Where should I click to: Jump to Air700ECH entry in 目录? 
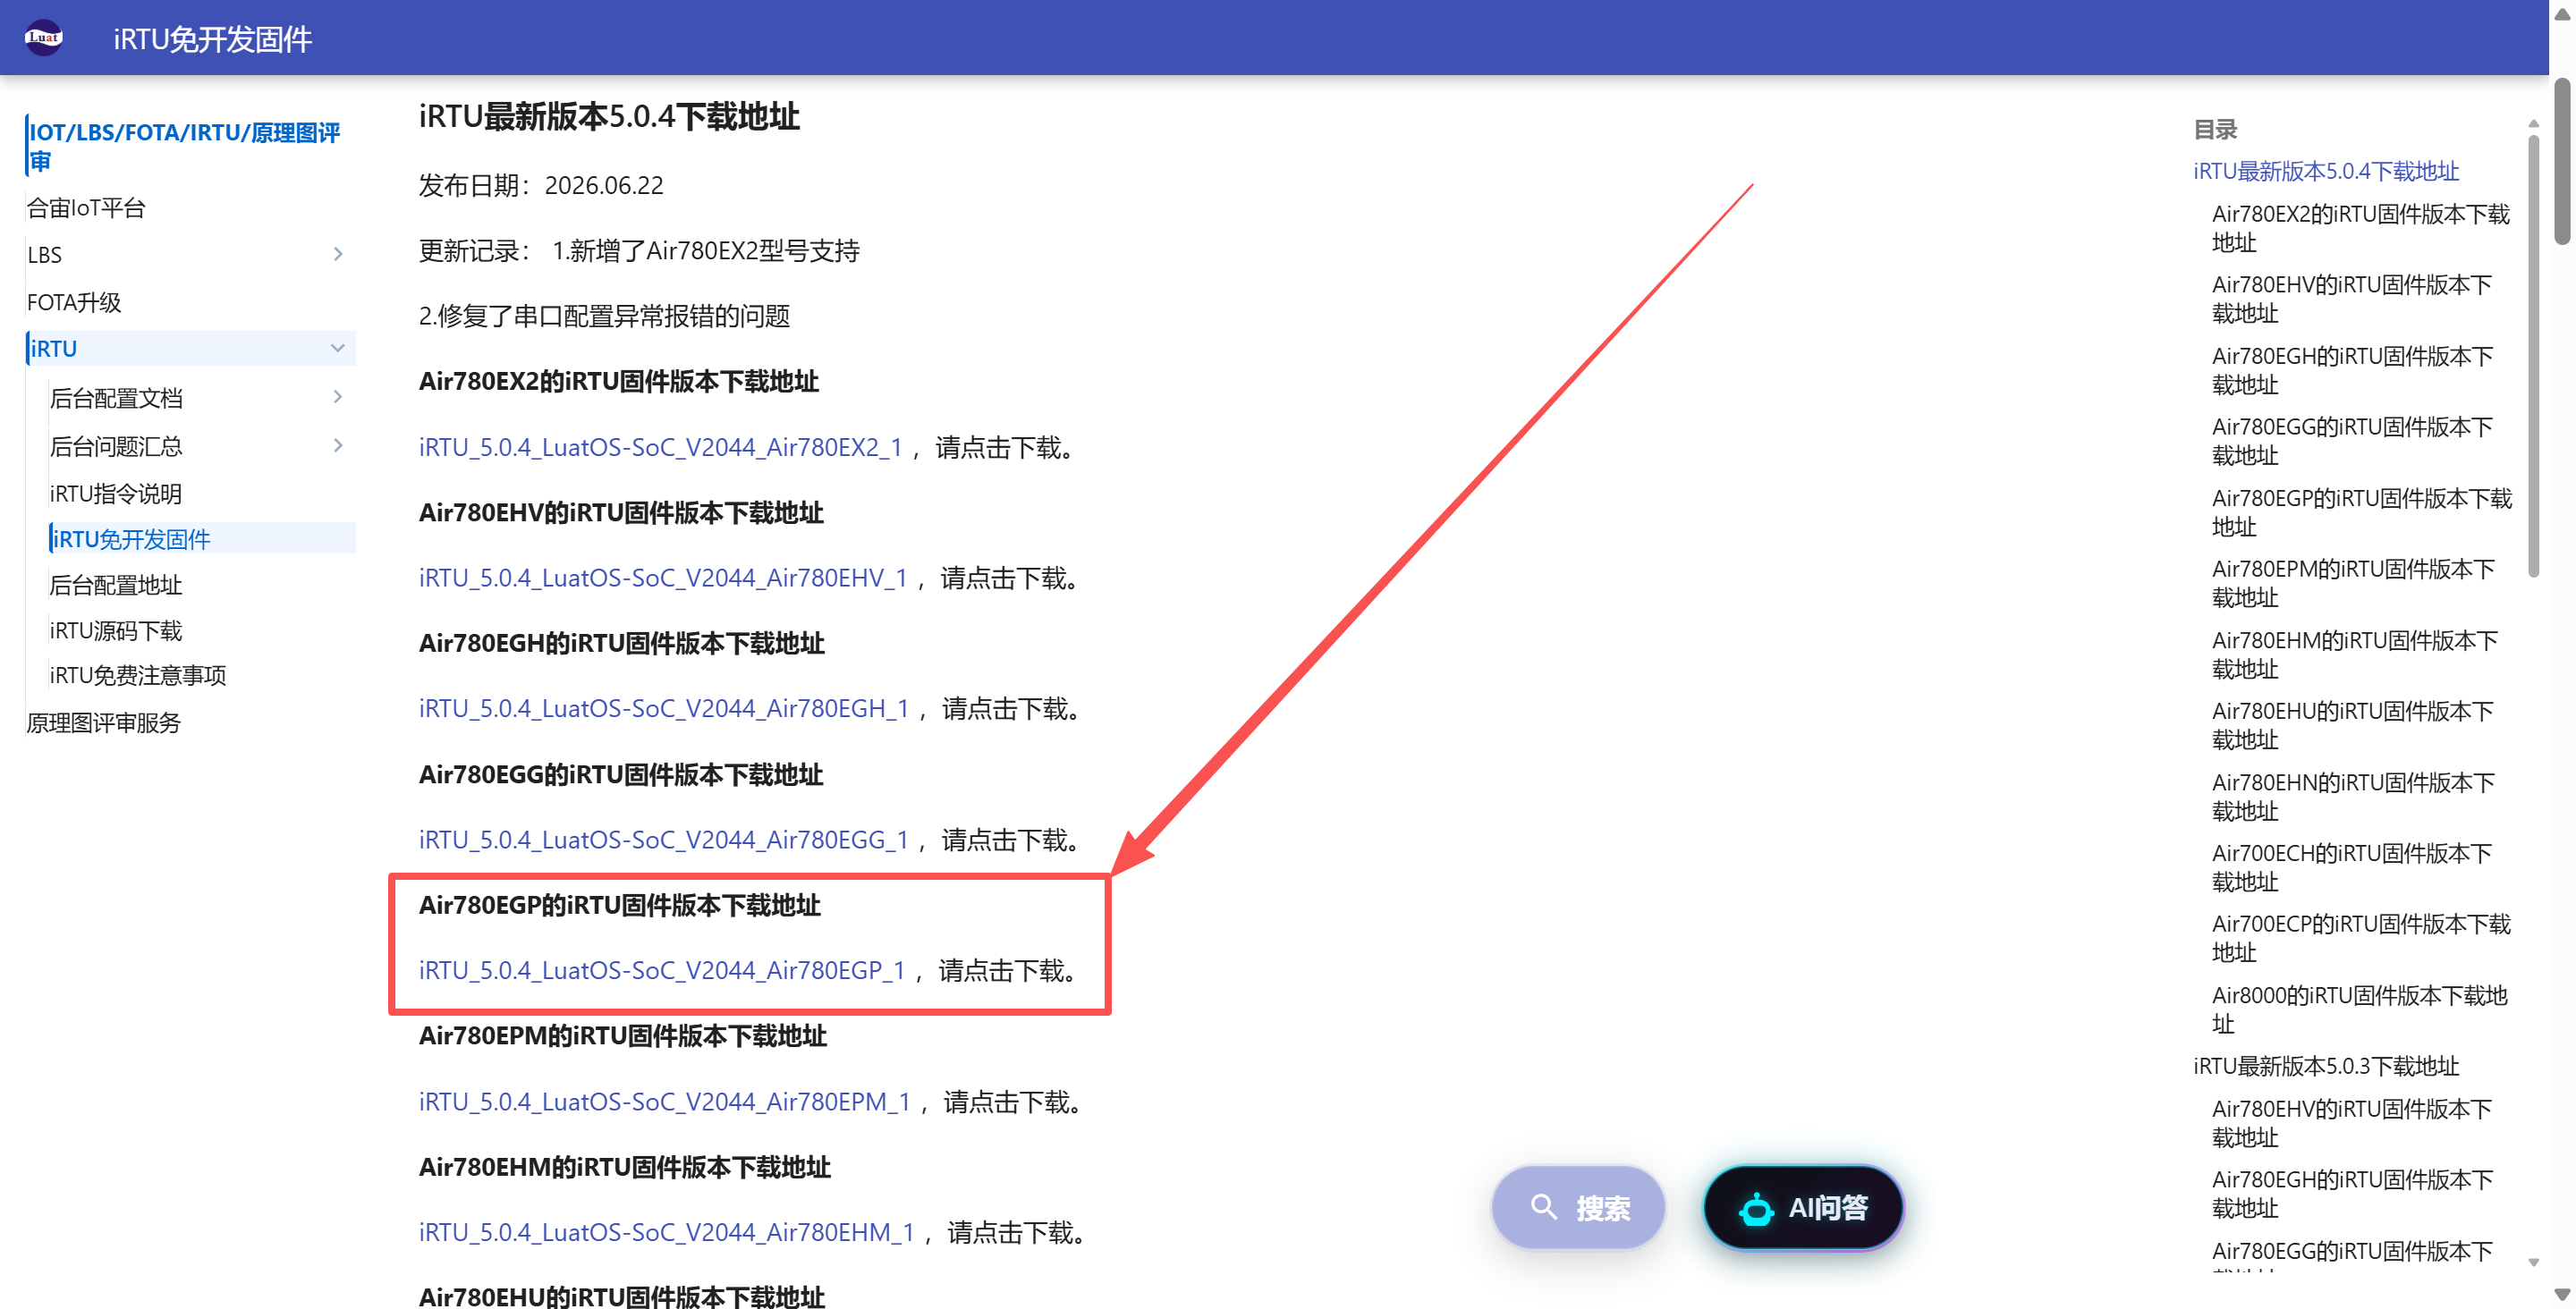click(x=2352, y=867)
